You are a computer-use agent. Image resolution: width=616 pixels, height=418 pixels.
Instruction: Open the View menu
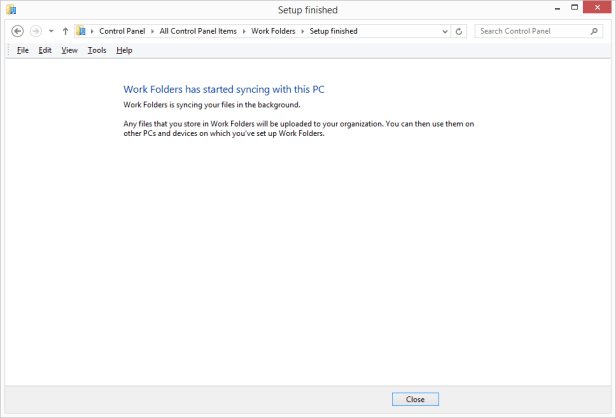[x=69, y=50]
